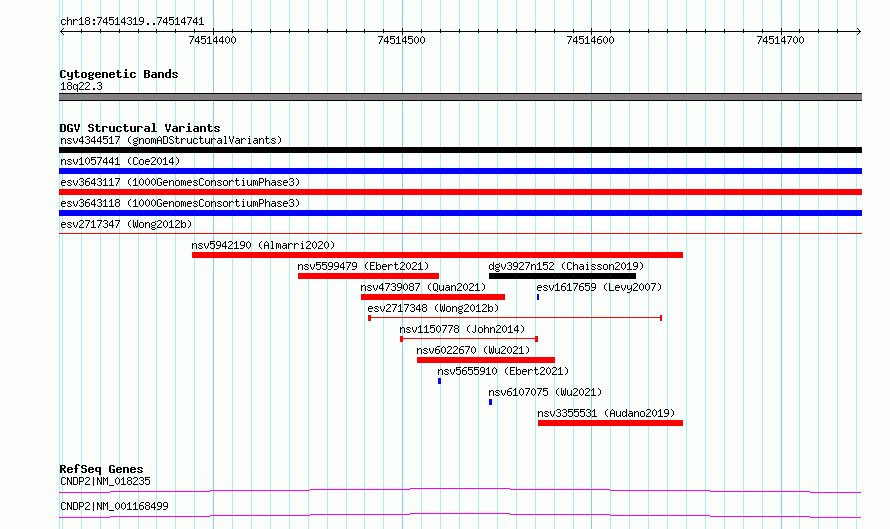Viewport: 890px width, 529px height.
Task: Click the magenta CNDP2 NM_001168499 gene line
Action: [460, 515]
